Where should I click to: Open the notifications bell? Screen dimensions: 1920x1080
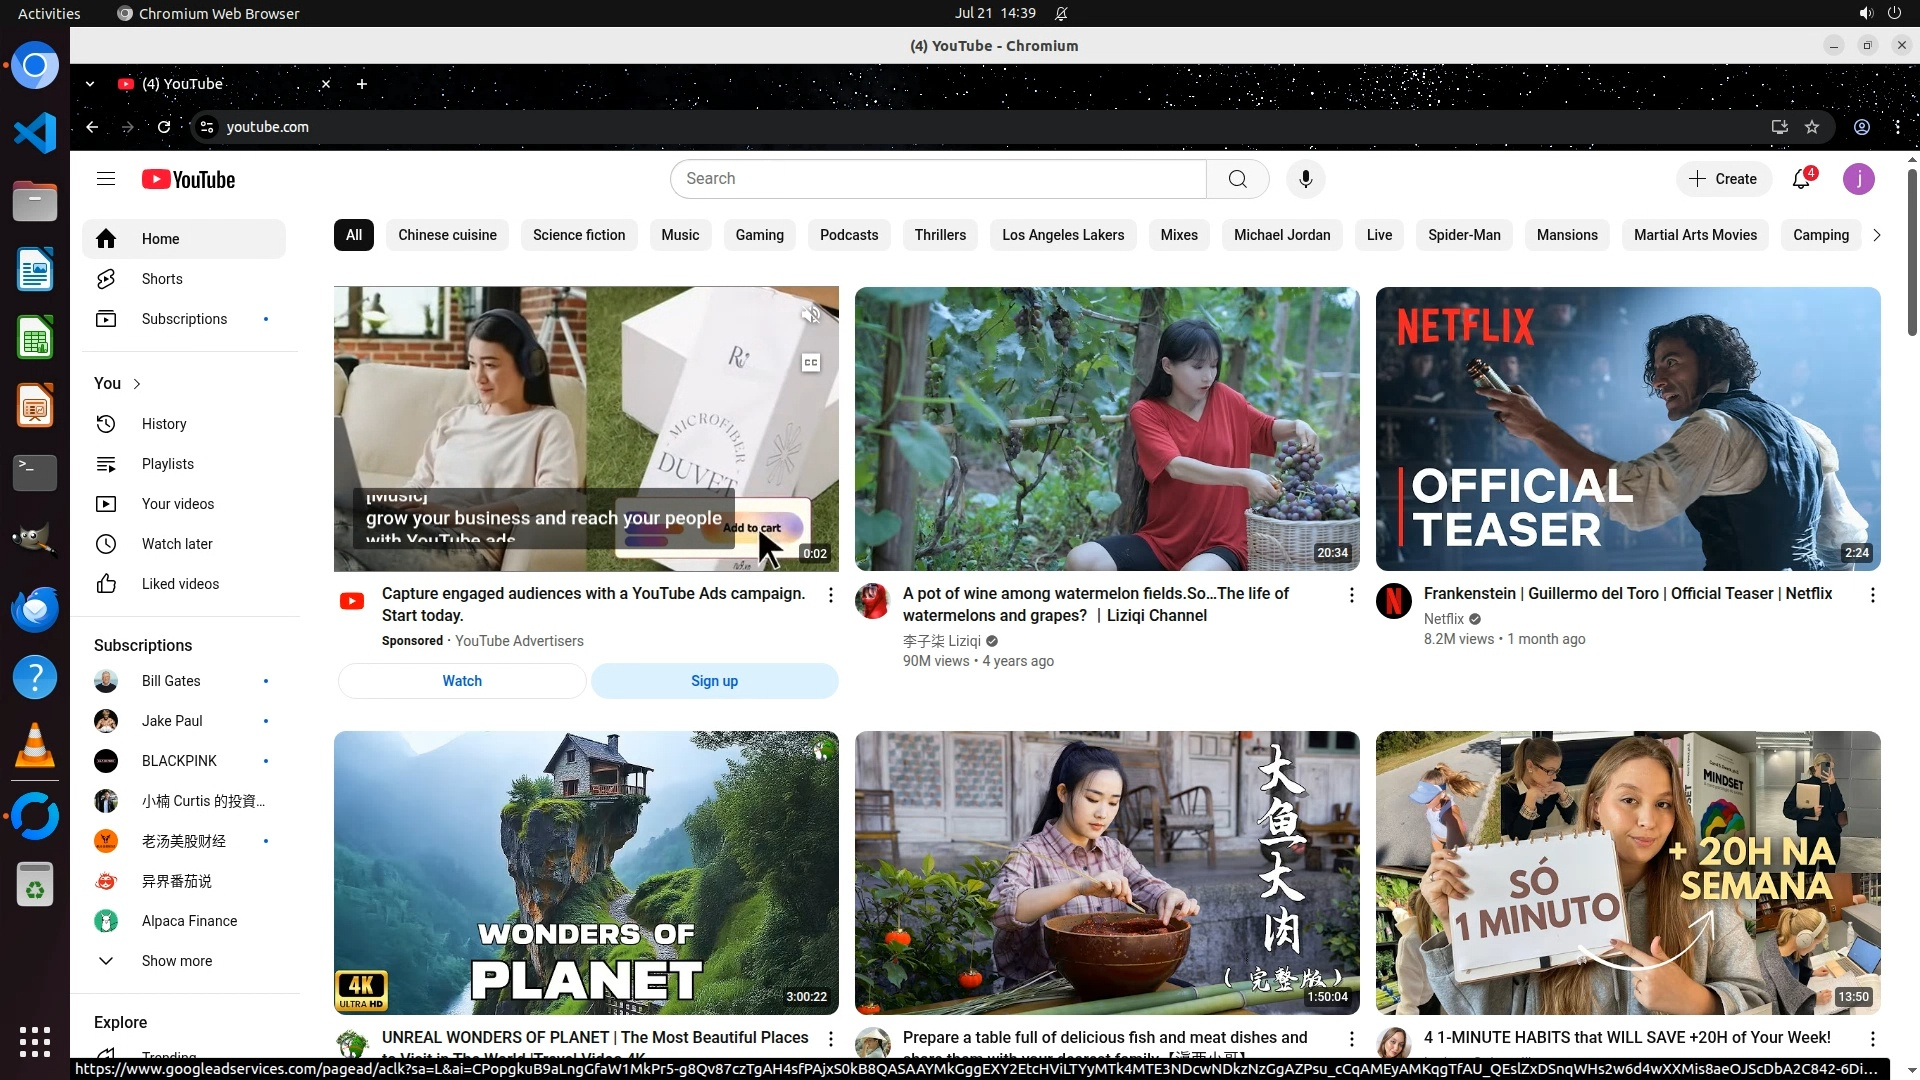click(x=1801, y=179)
